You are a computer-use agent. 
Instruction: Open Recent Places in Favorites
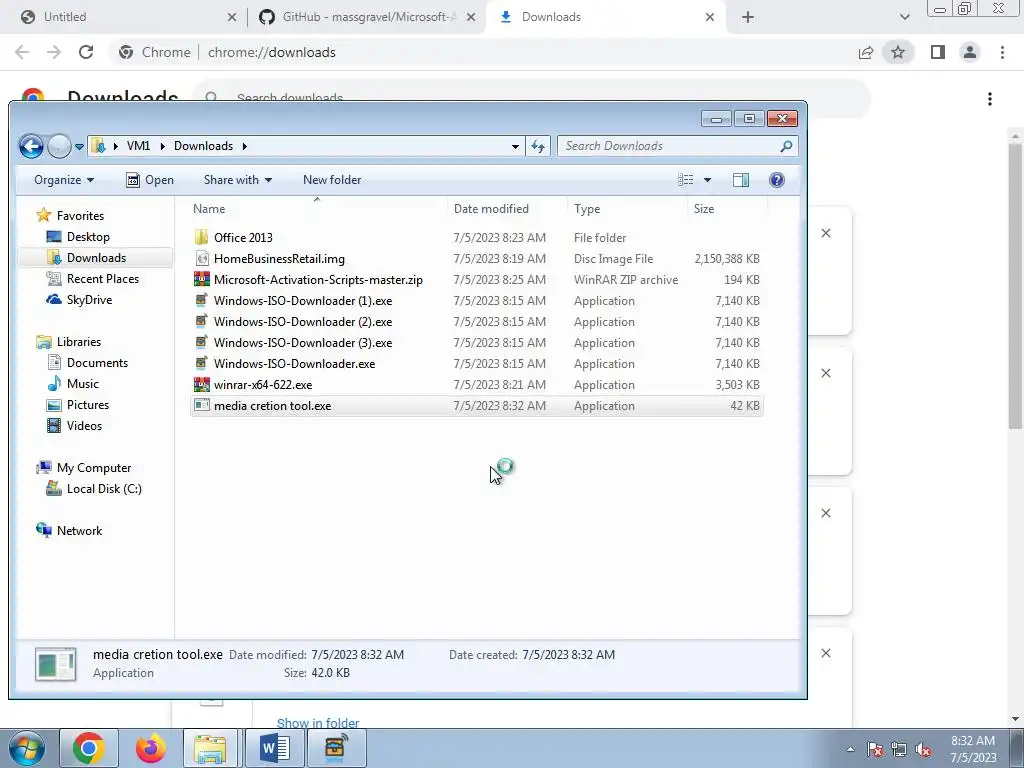point(103,279)
